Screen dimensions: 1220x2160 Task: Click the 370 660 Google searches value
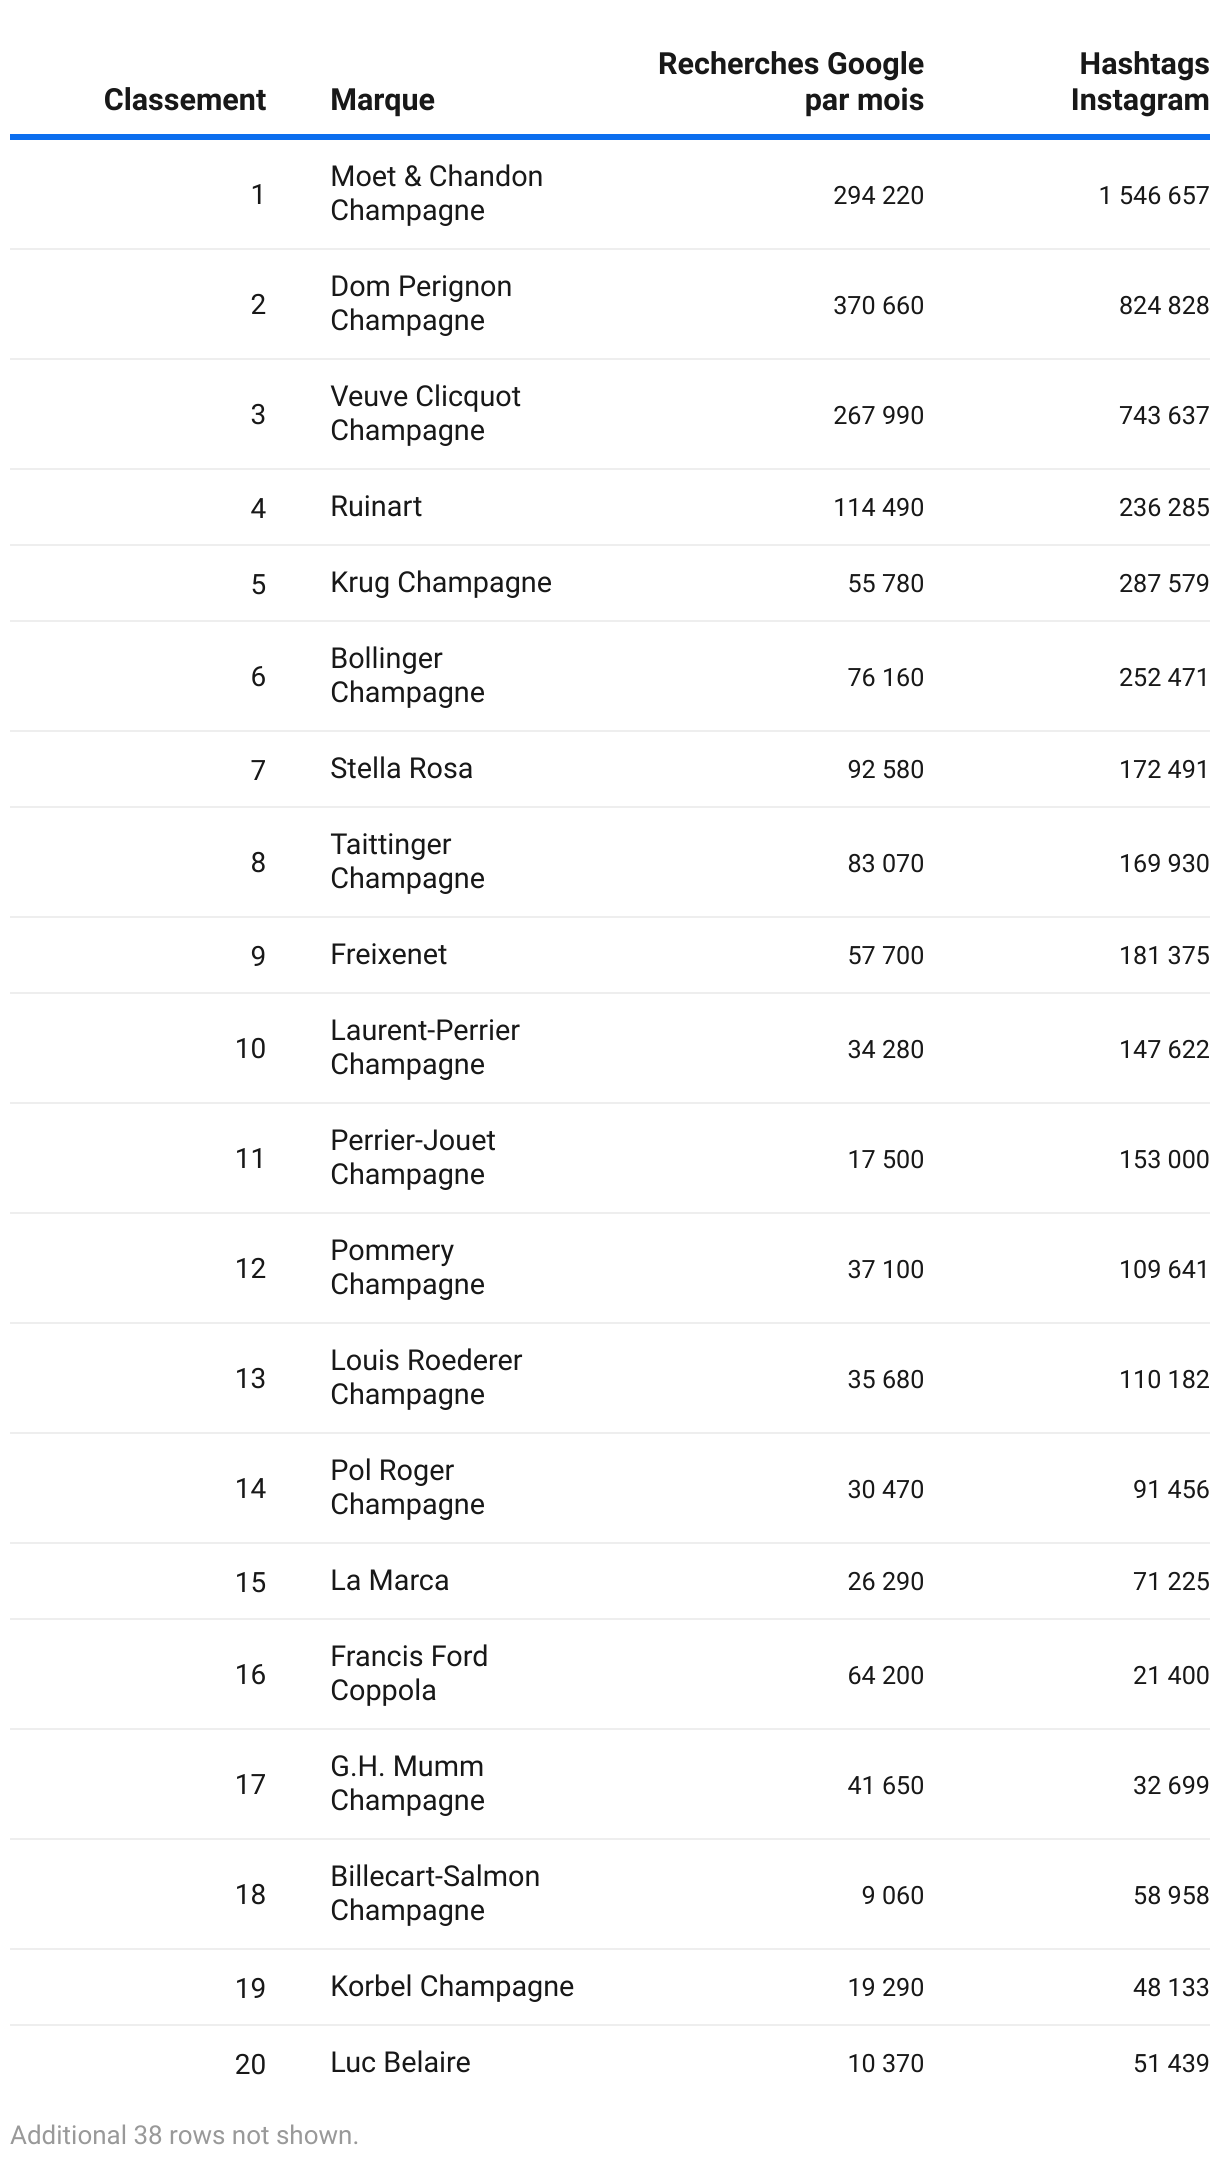(878, 305)
